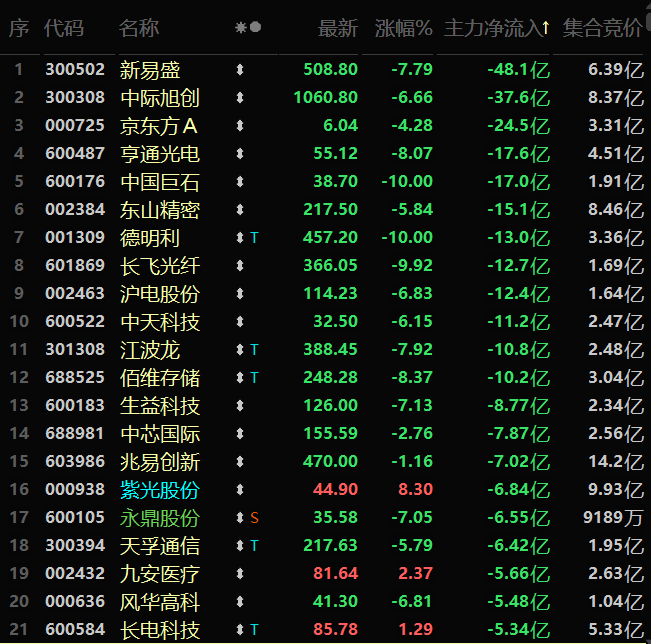Image resolution: width=651 pixels, height=644 pixels.
Task: Click the pin icon in 长飞光纤 row
Action: (x=240, y=266)
